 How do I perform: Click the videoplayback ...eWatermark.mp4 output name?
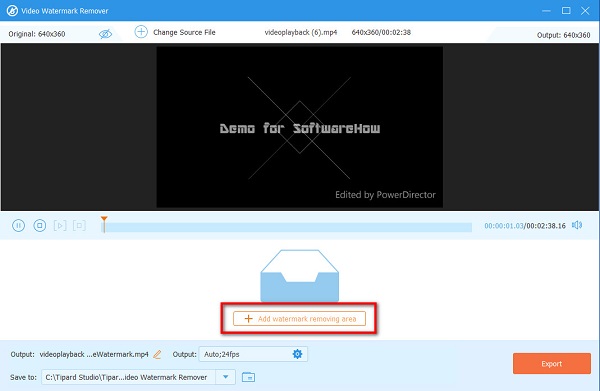pyautogui.click(x=94, y=354)
